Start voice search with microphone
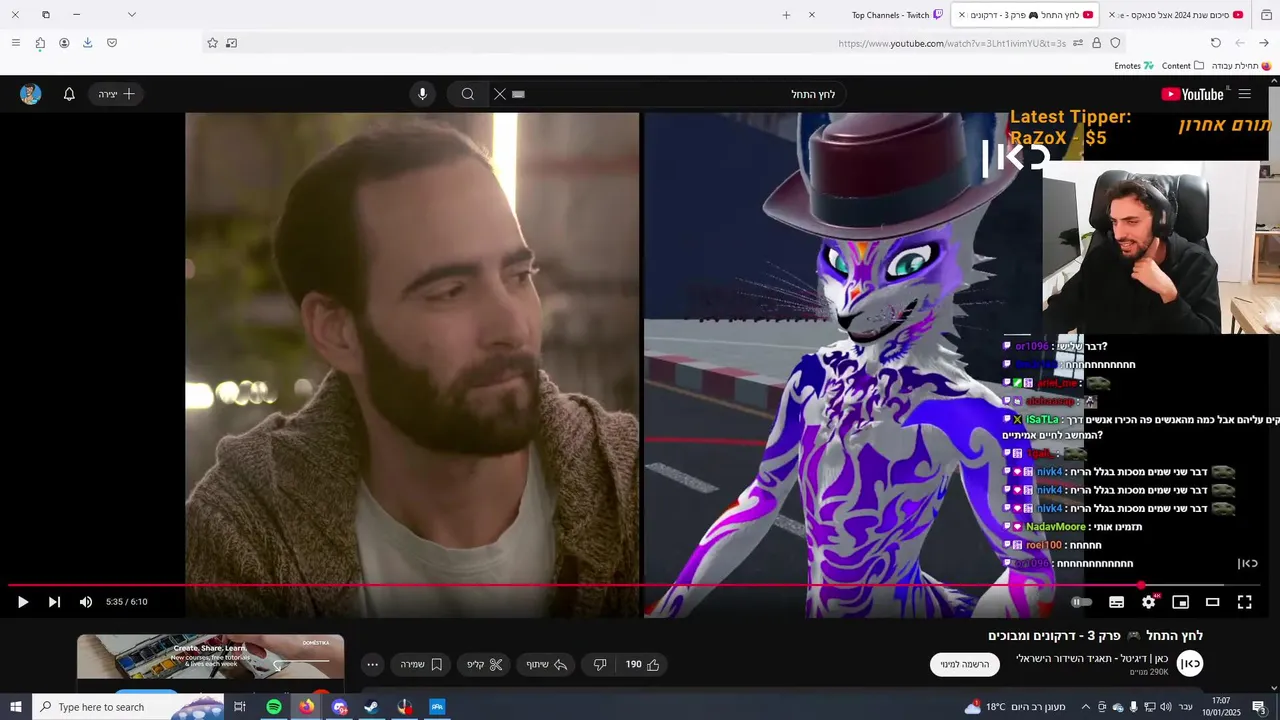Image resolution: width=1280 pixels, height=720 pixels. click(x=422, y=94)
